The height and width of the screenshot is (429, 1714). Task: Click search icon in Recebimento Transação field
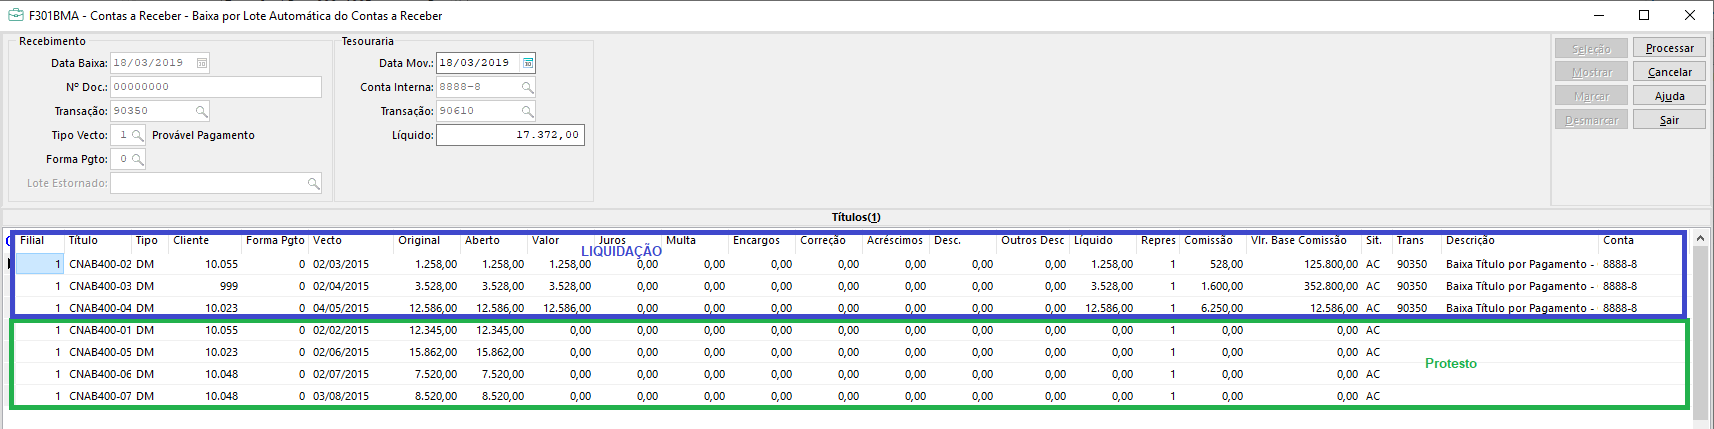(201, 111)
